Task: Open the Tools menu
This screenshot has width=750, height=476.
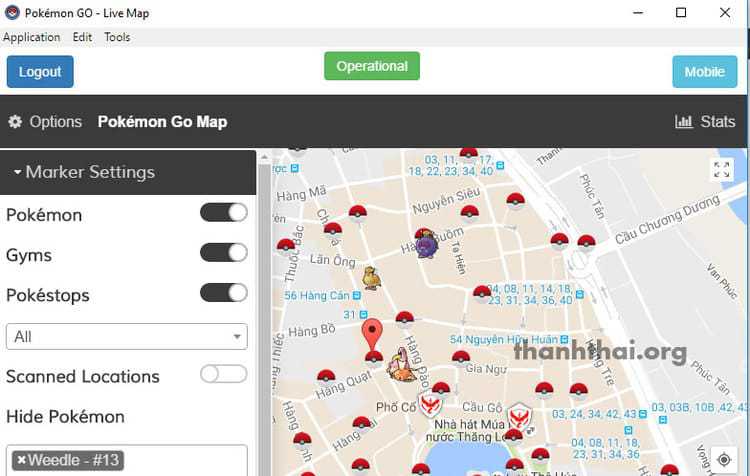Action: tap(117, 37)
